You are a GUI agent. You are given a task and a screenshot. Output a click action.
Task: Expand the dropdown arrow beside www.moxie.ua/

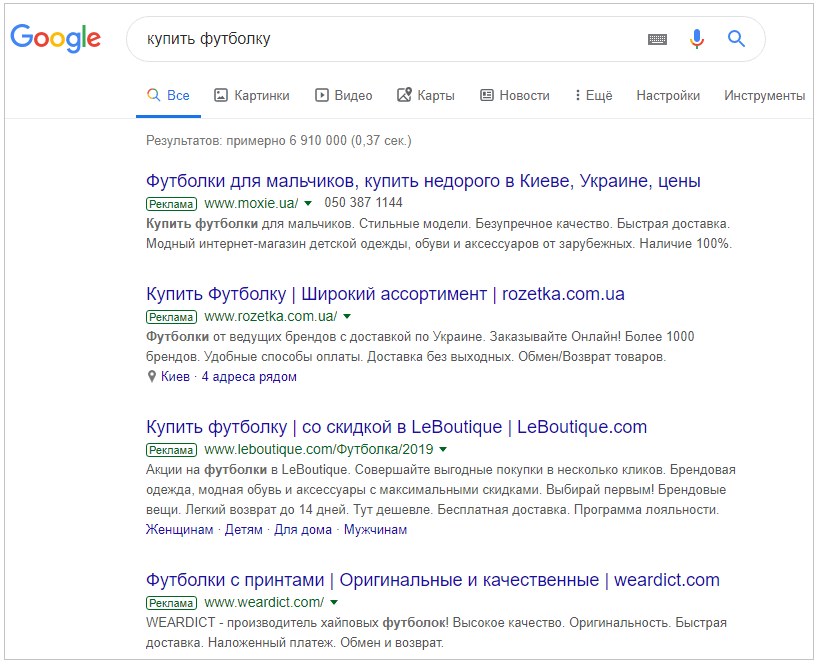pos(308,203)
